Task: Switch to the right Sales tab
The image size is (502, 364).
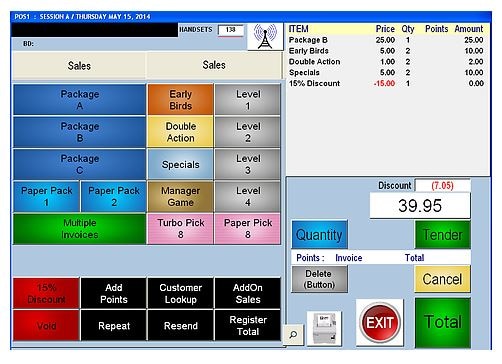Action: [x=214, y=65]
